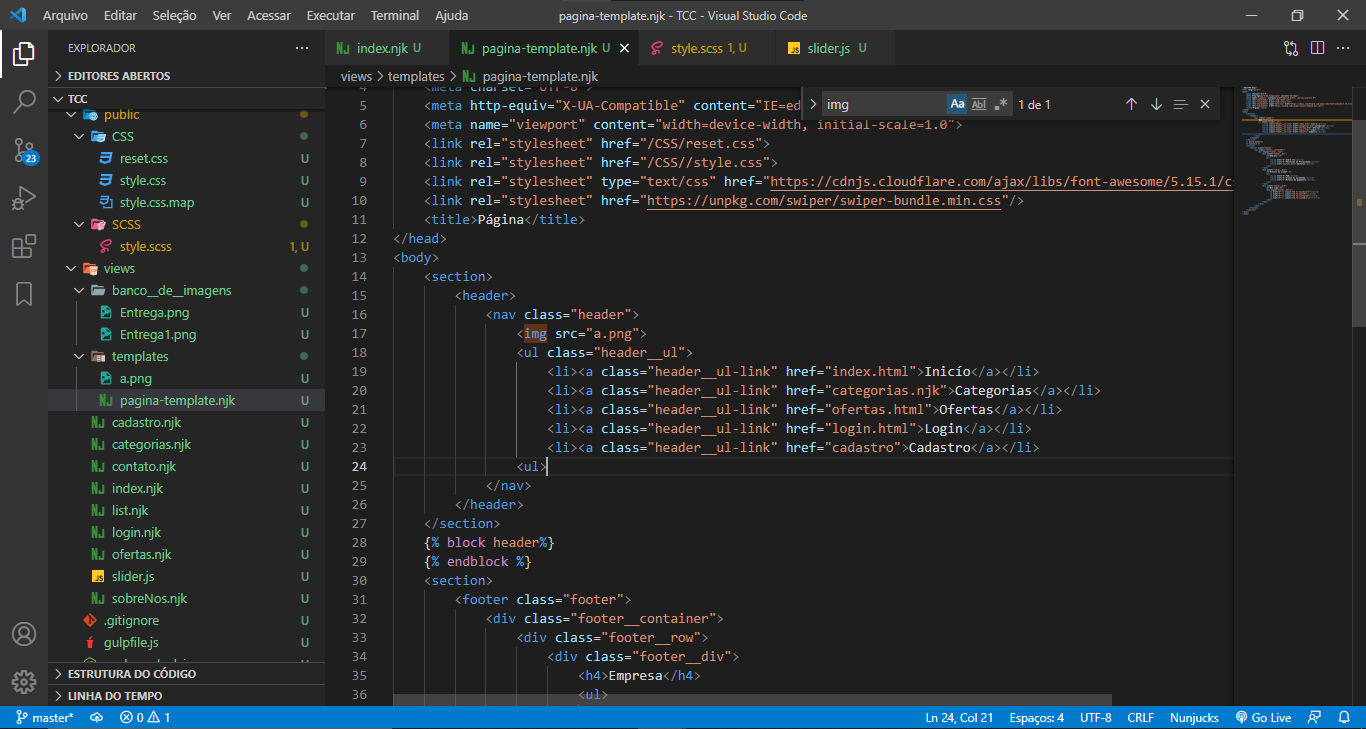This screenshot has width=1366, height=729.
Task: Click the open changes compare icon
Action: click(1291, 48)
